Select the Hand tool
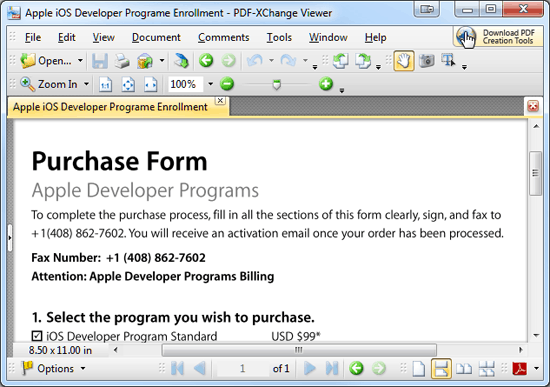550x387 pixels. coord(404,61)
